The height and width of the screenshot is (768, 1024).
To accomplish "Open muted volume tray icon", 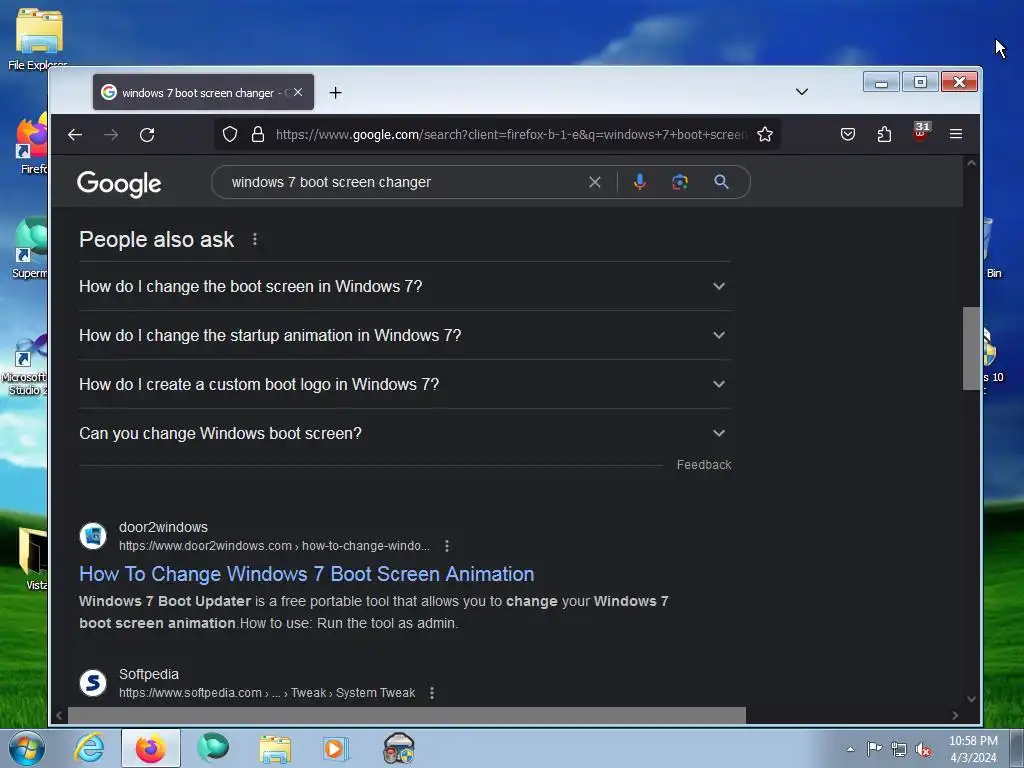I will pyautogui.click(x=923, y=749).
